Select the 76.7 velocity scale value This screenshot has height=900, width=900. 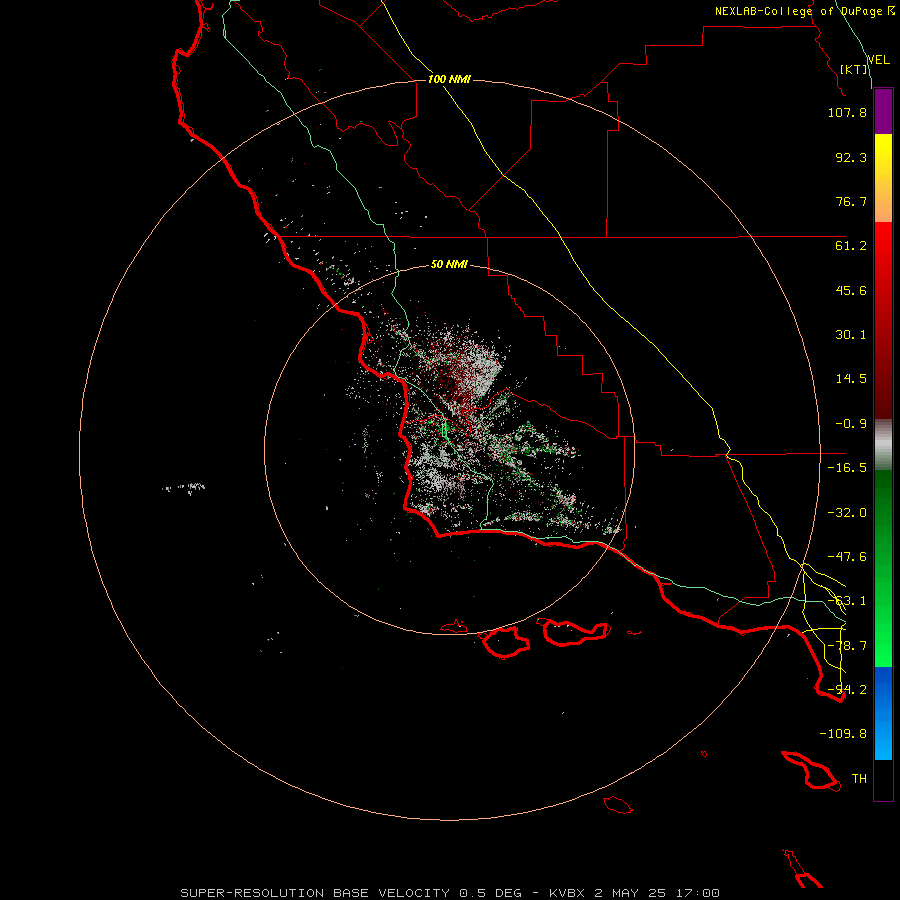(x=851, y=201)
